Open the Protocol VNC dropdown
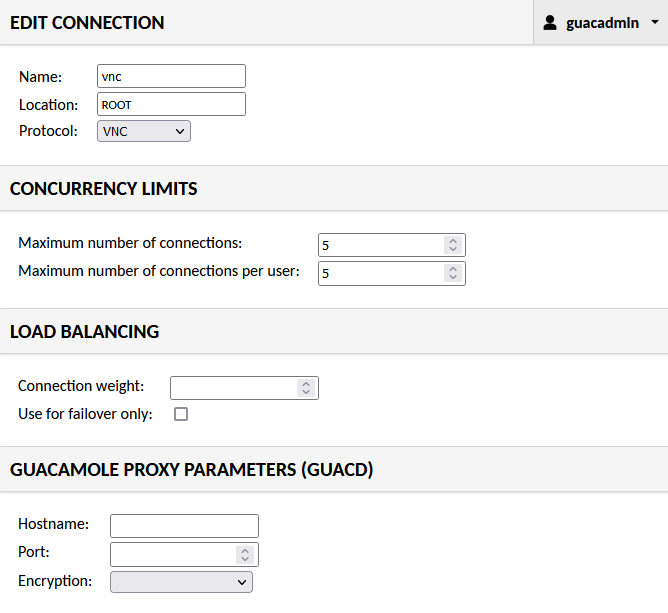The width and height of the screenshot is (668, 613). click(x=144, y=131)
